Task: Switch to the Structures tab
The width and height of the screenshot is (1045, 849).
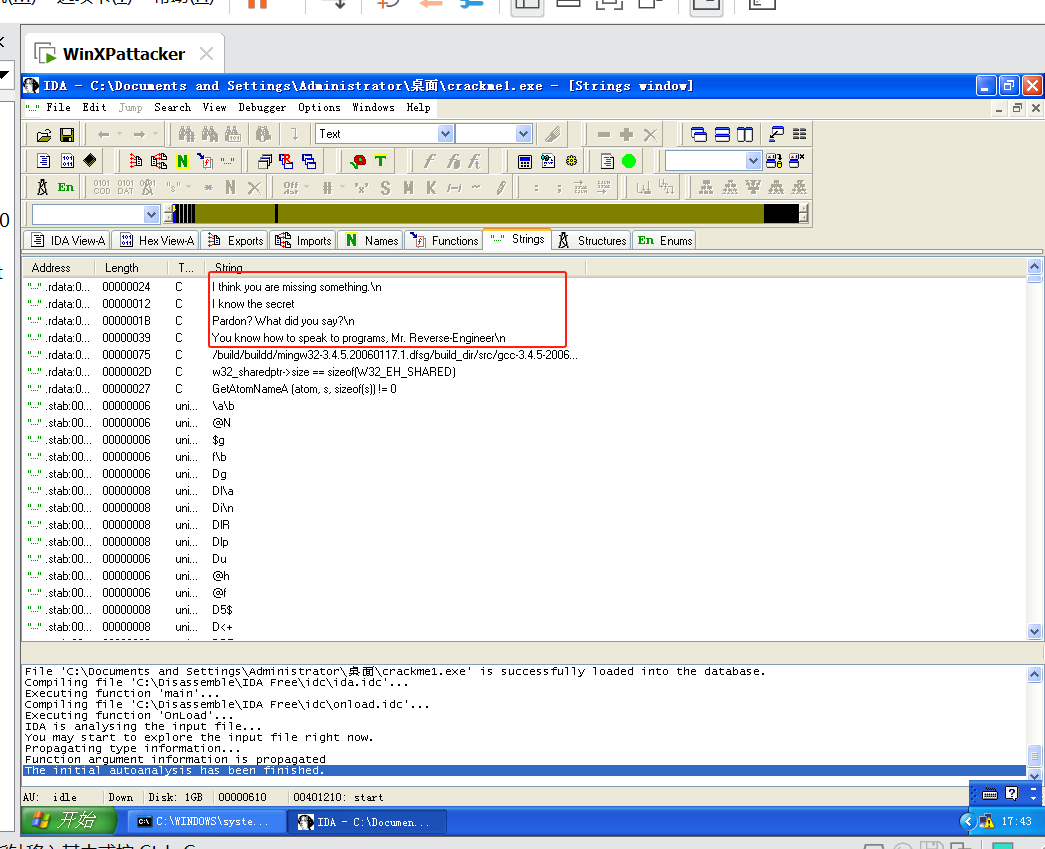Action: pos(591,241)
